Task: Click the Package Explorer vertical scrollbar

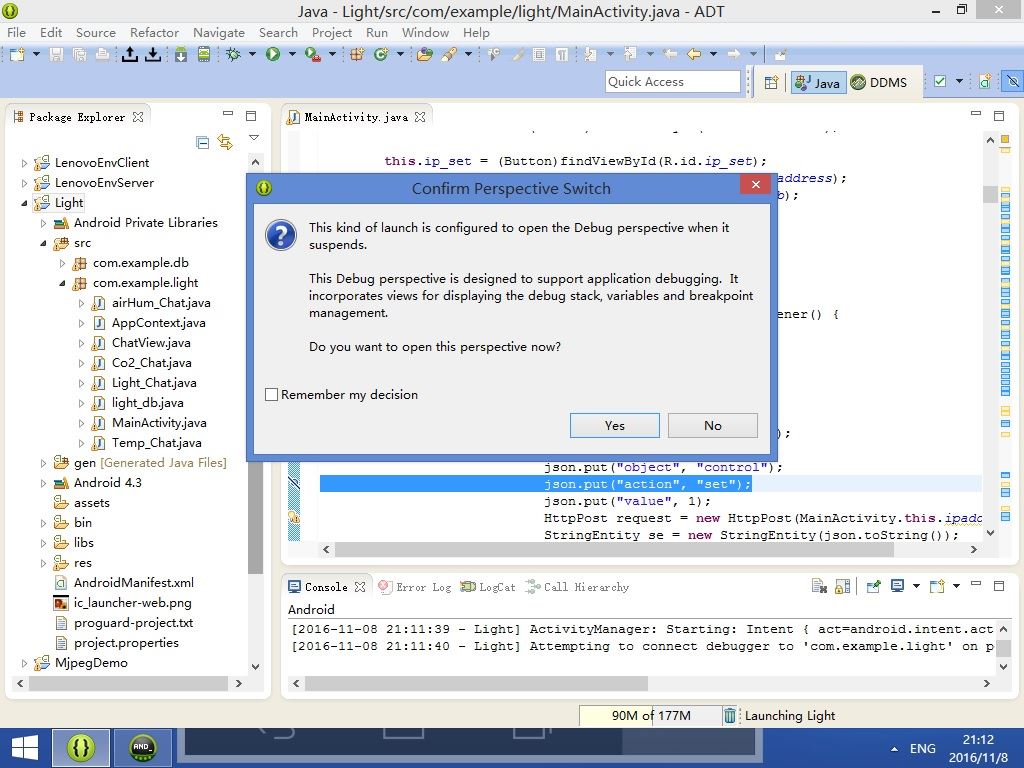Action: [255, 414]
